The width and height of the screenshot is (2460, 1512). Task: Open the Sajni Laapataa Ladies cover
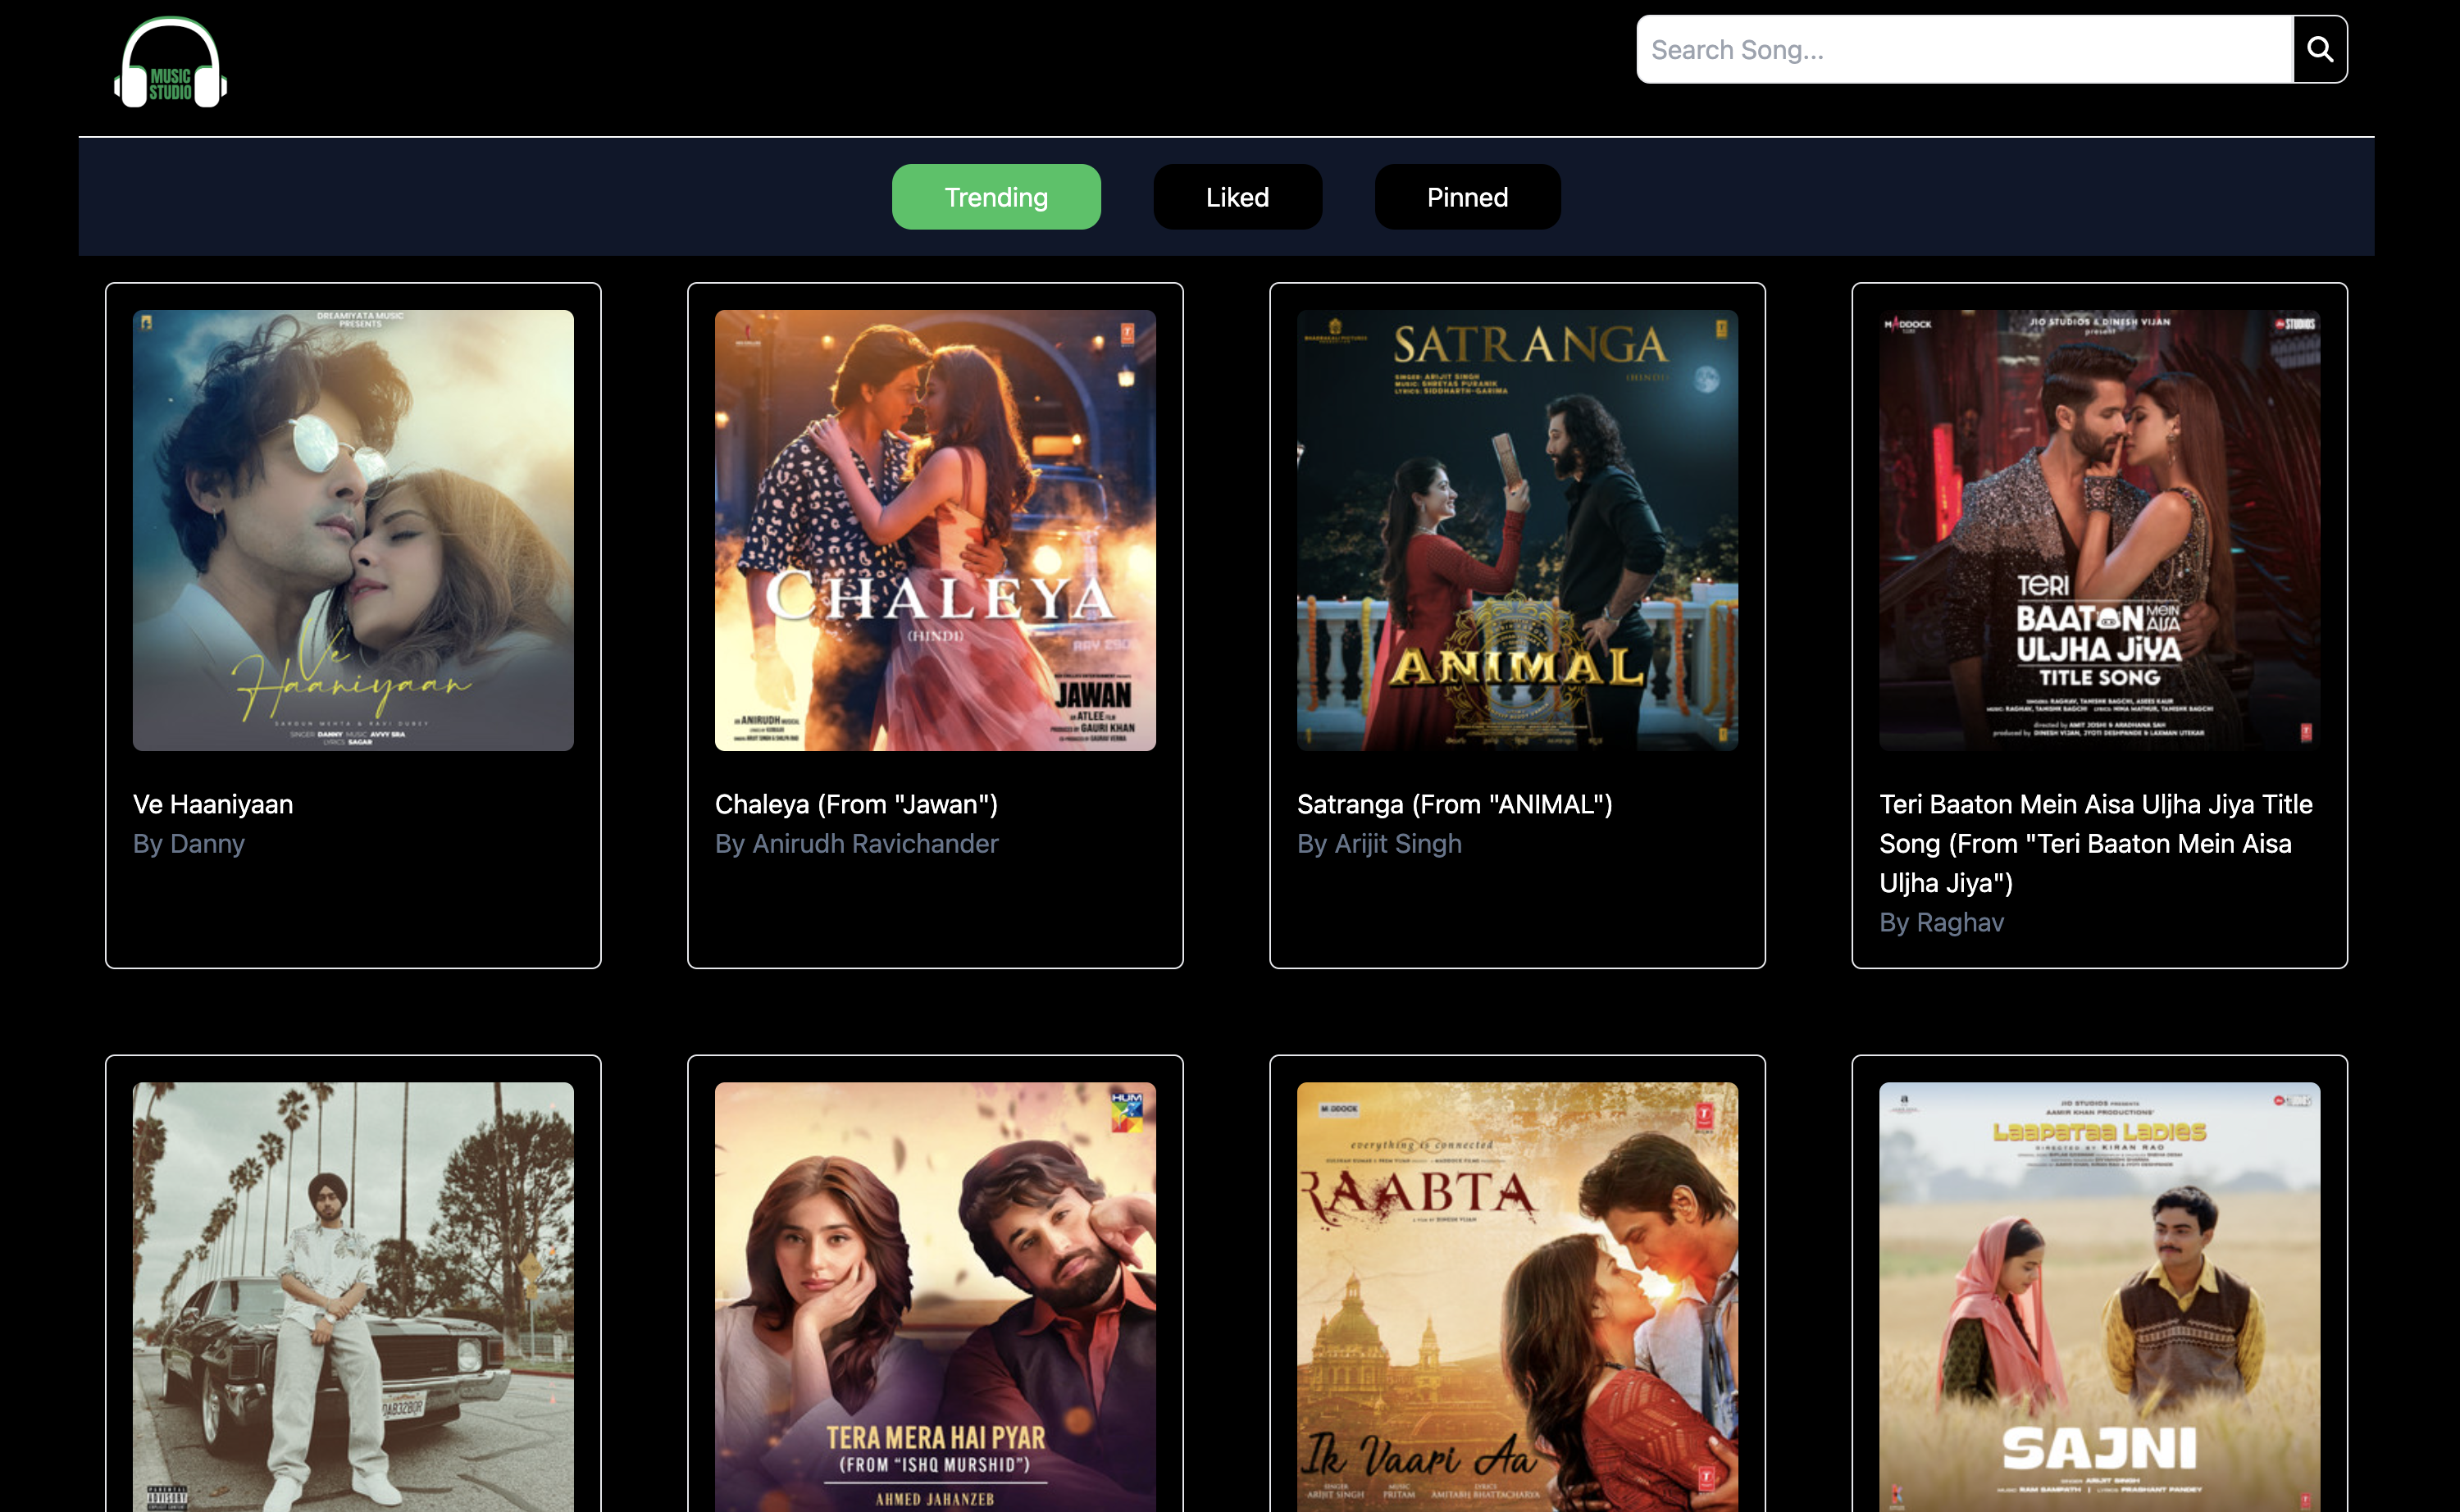(x=2099, y=1295)
